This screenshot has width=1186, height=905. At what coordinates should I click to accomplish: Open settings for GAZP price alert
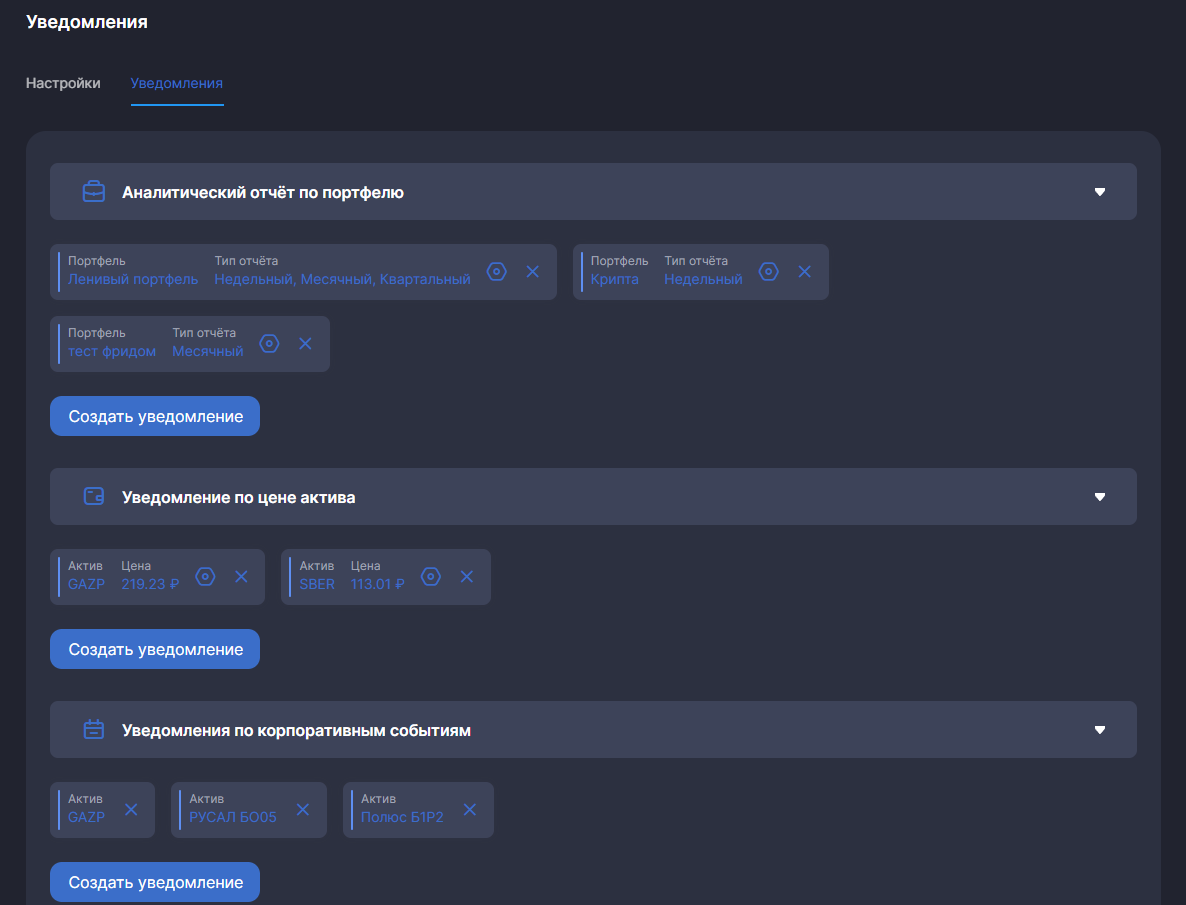(205, 577)
